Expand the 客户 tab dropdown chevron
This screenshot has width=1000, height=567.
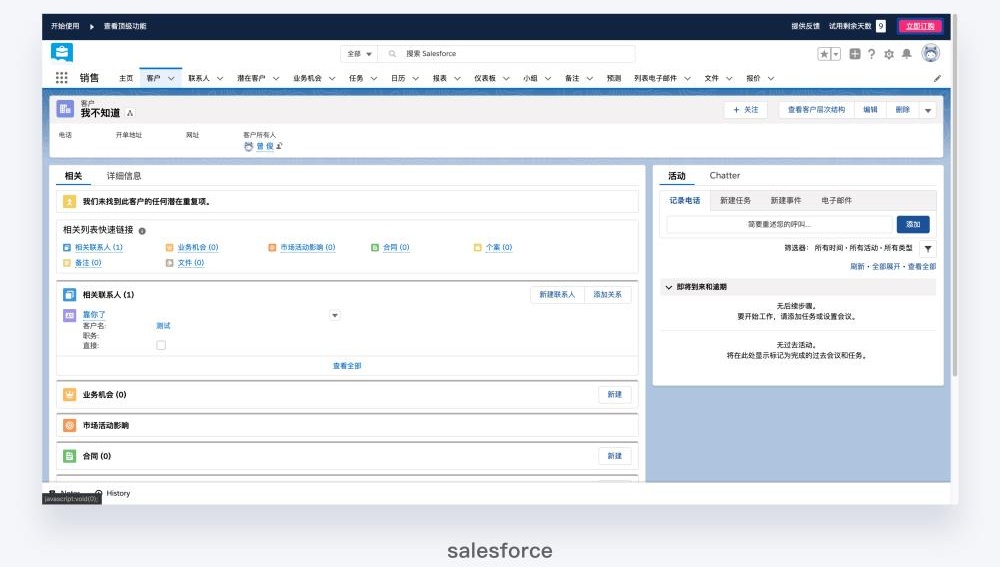point(171,78)
